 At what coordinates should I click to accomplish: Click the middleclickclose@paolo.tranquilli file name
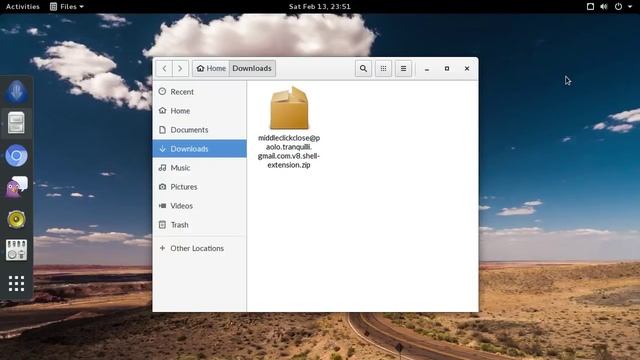tap(289, 151)
